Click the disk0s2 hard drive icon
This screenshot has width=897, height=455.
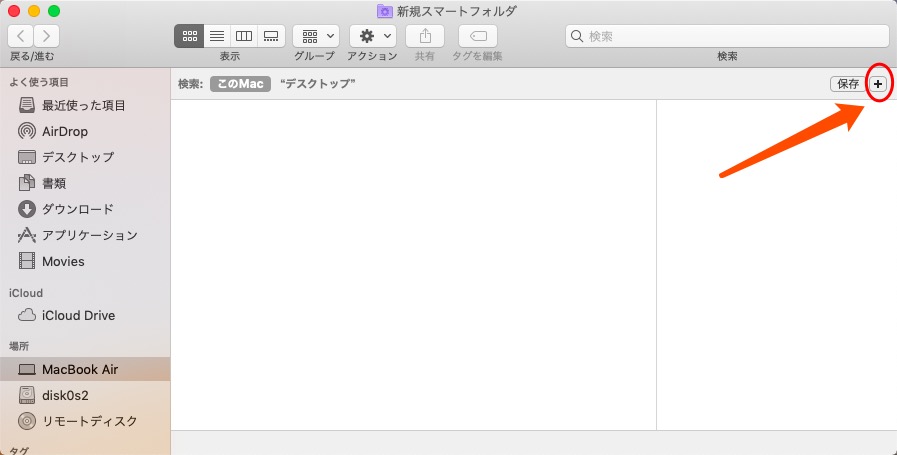coord(27,395)
